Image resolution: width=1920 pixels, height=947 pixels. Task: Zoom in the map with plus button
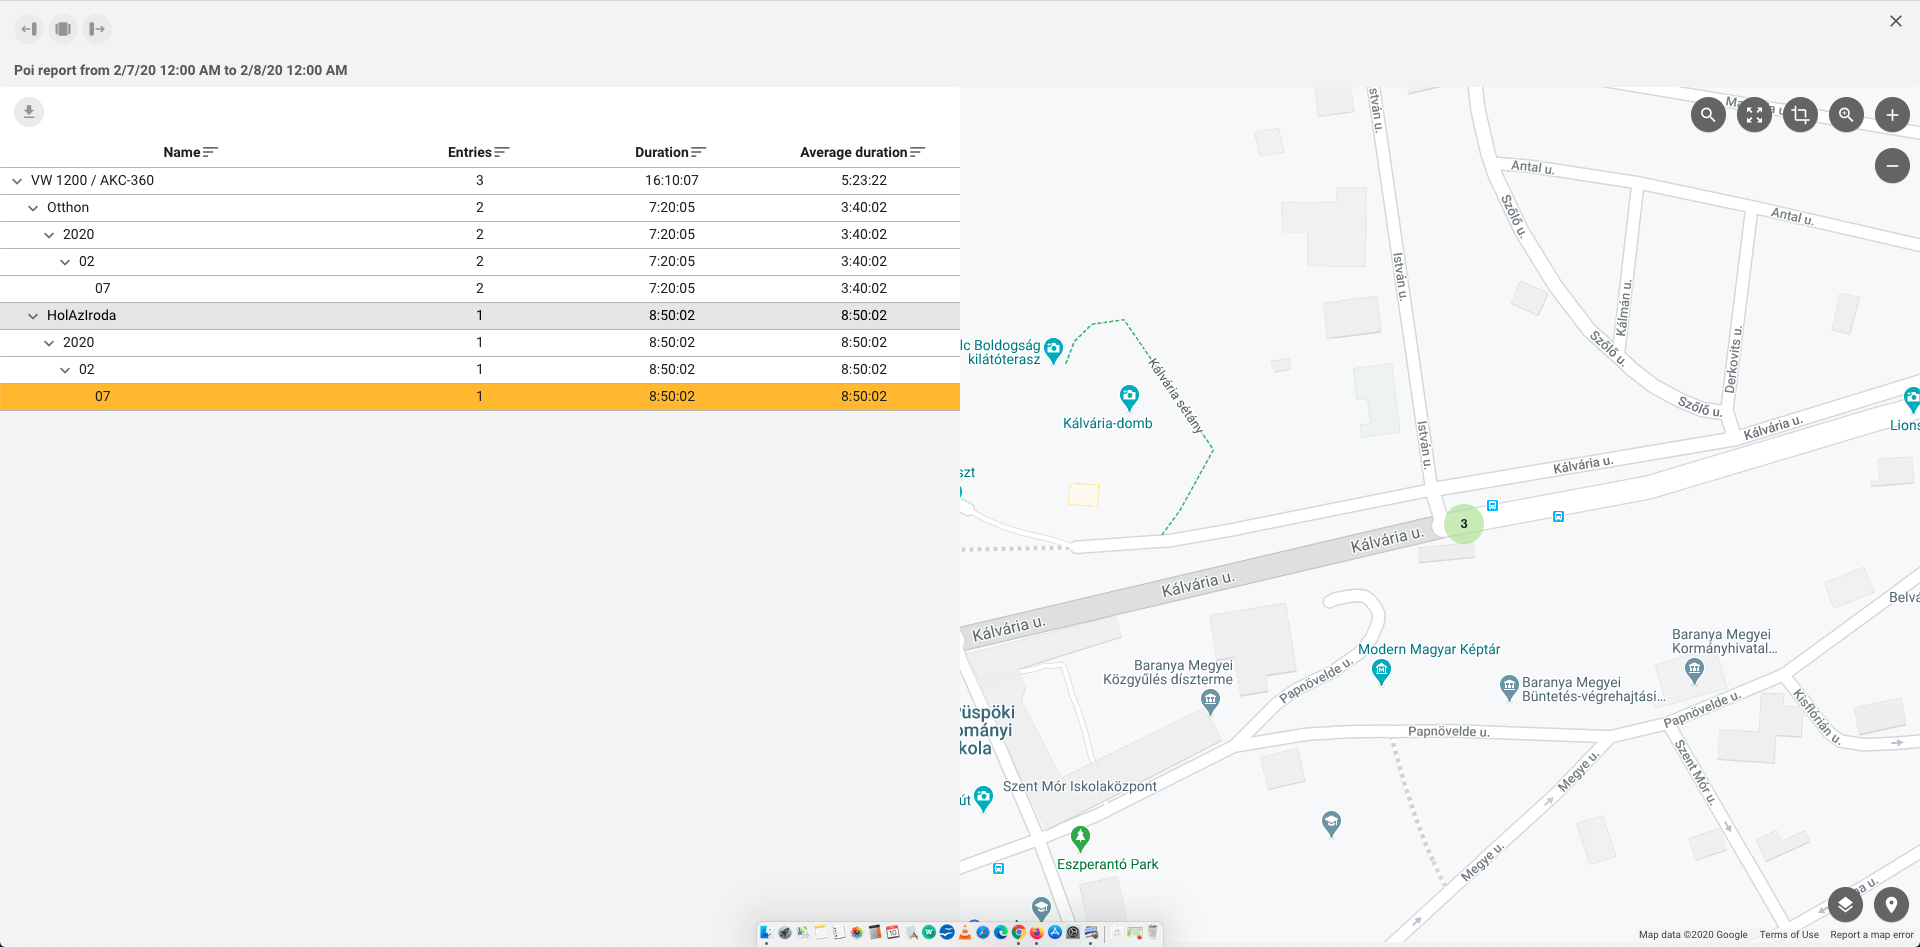coord(1892,115)
